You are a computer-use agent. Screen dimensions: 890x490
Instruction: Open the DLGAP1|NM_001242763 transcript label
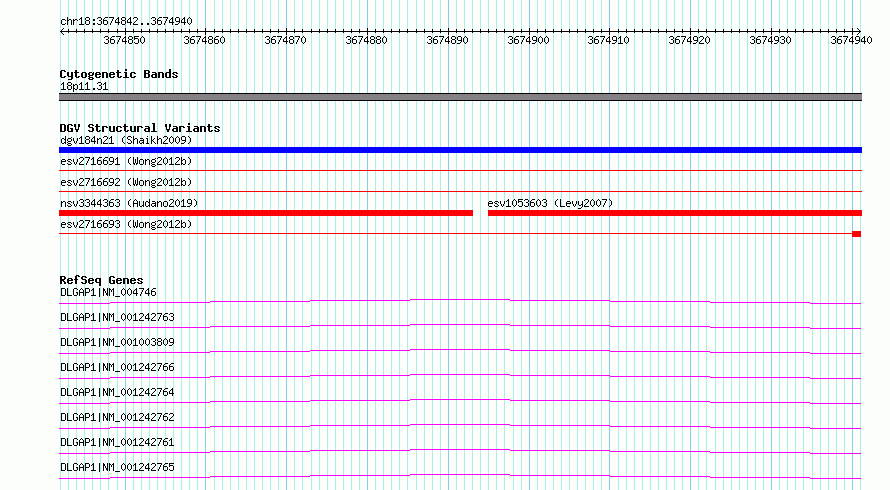(x=117, y=317)
